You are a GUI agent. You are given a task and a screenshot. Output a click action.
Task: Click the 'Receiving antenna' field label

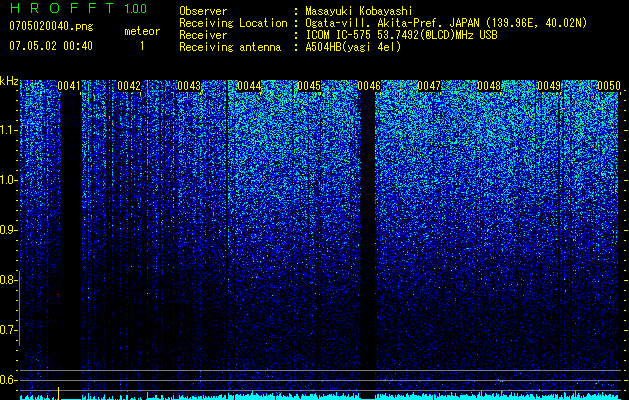tap(230, 47)
